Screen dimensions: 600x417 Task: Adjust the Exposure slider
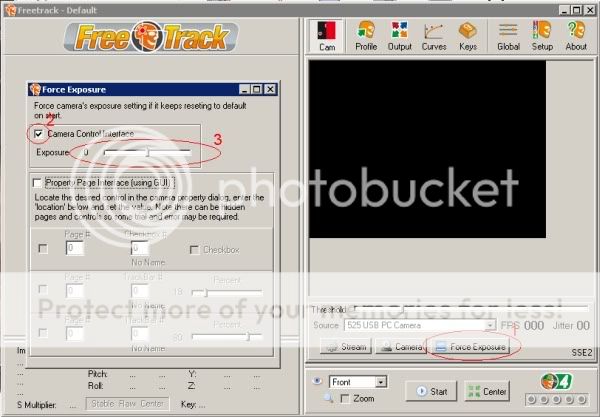[148, 152]
